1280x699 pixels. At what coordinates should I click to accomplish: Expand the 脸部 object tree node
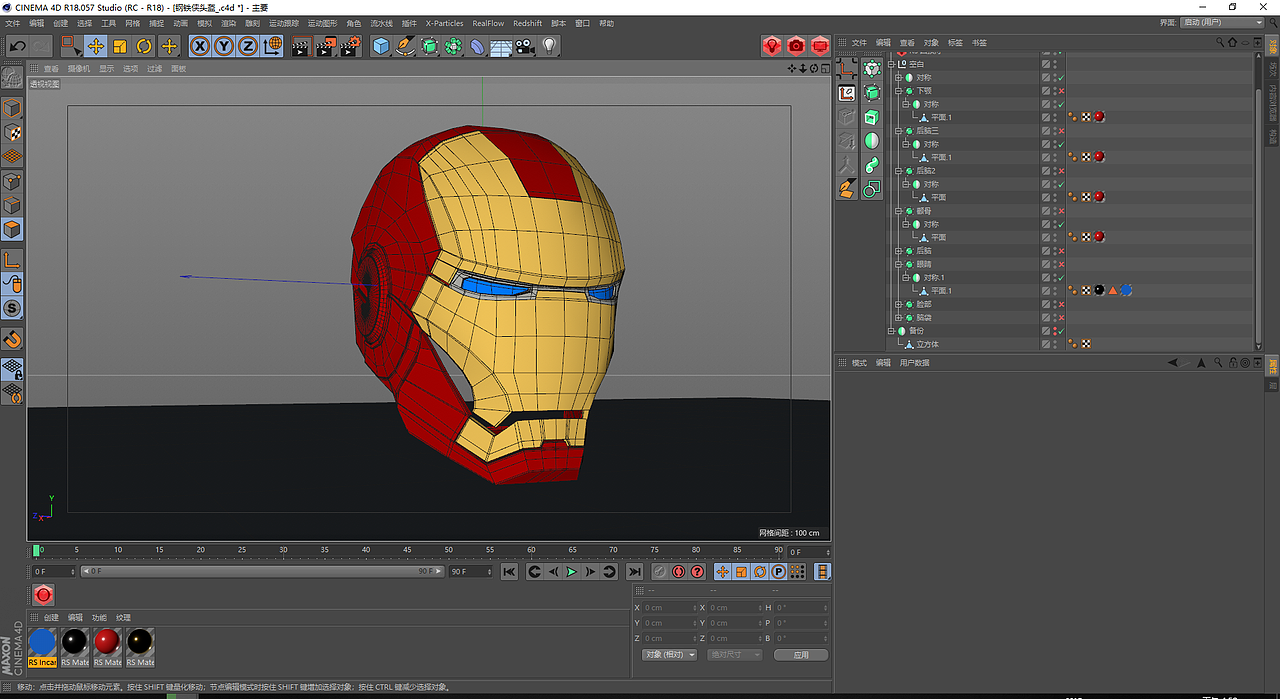898,304
